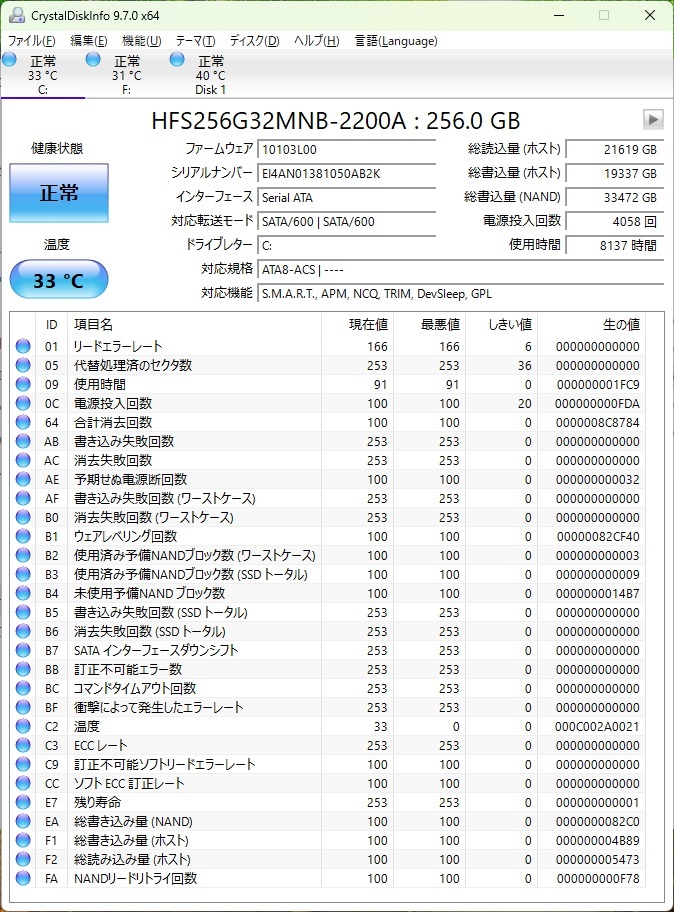Click raw value 000C002A0021
The height and width of the screenshot is (912, 674).
tap(597, 726)
